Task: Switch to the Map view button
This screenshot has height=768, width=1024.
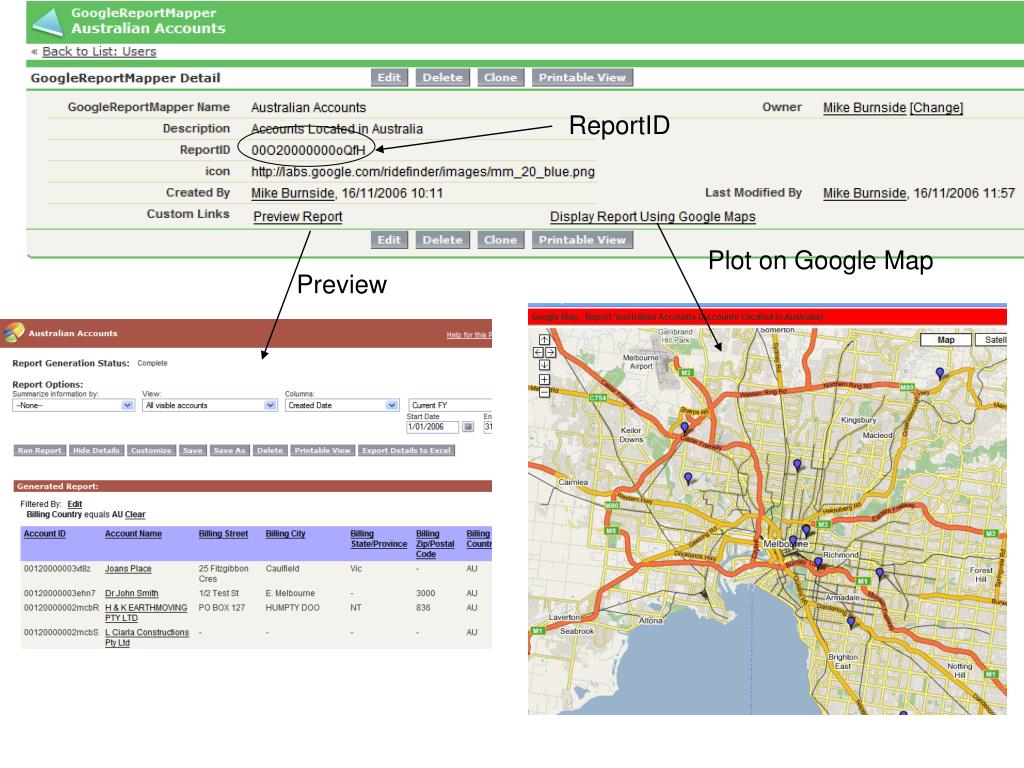Action: coord(946,340)
